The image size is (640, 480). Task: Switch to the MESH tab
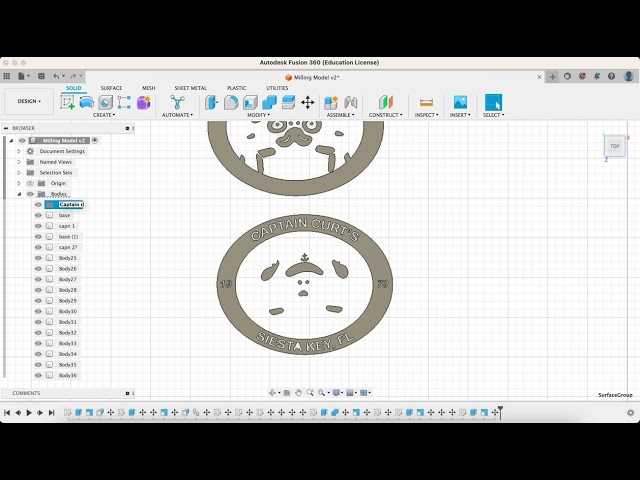(149, 88)
